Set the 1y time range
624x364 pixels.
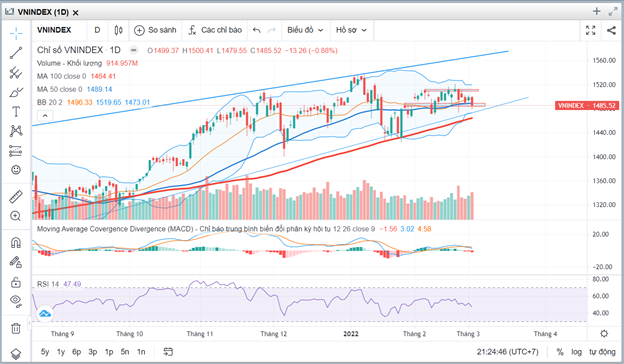coord(61,352)
